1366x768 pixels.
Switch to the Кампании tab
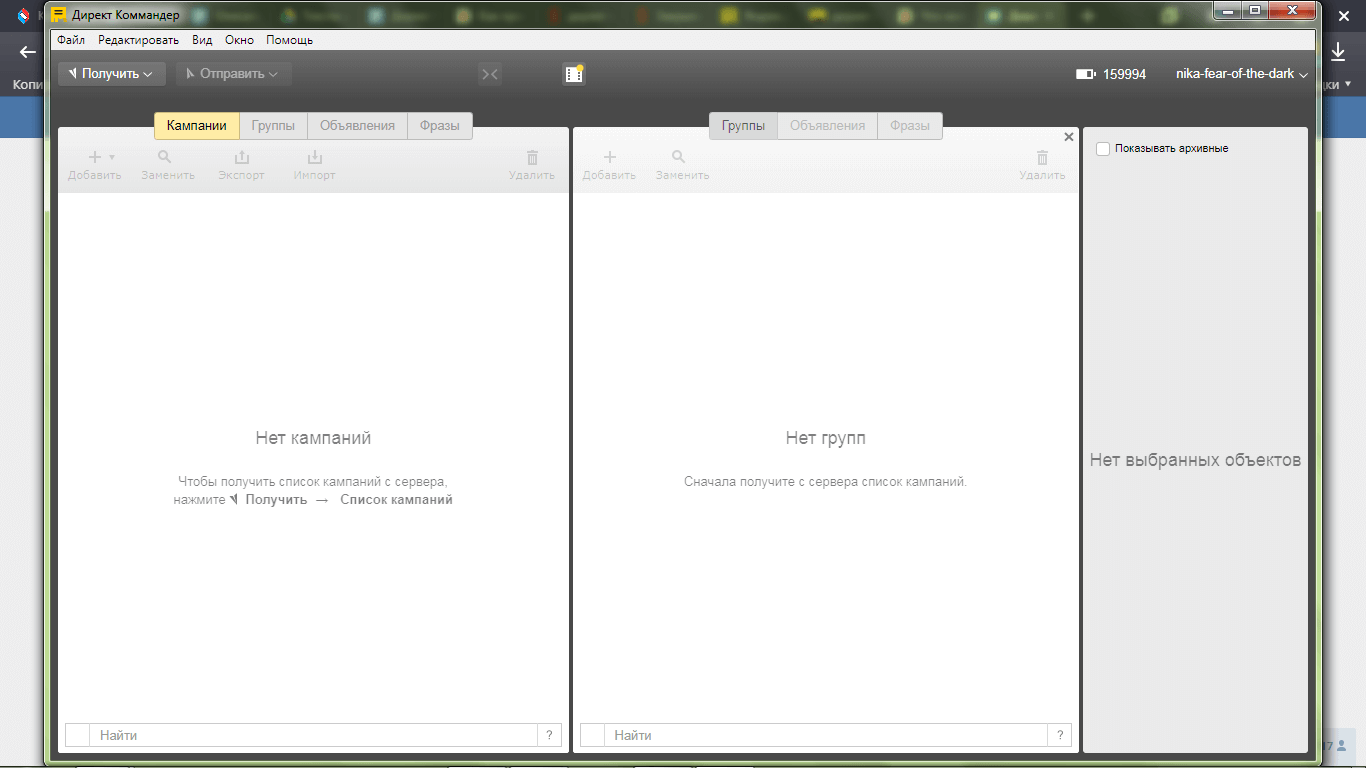197,126
